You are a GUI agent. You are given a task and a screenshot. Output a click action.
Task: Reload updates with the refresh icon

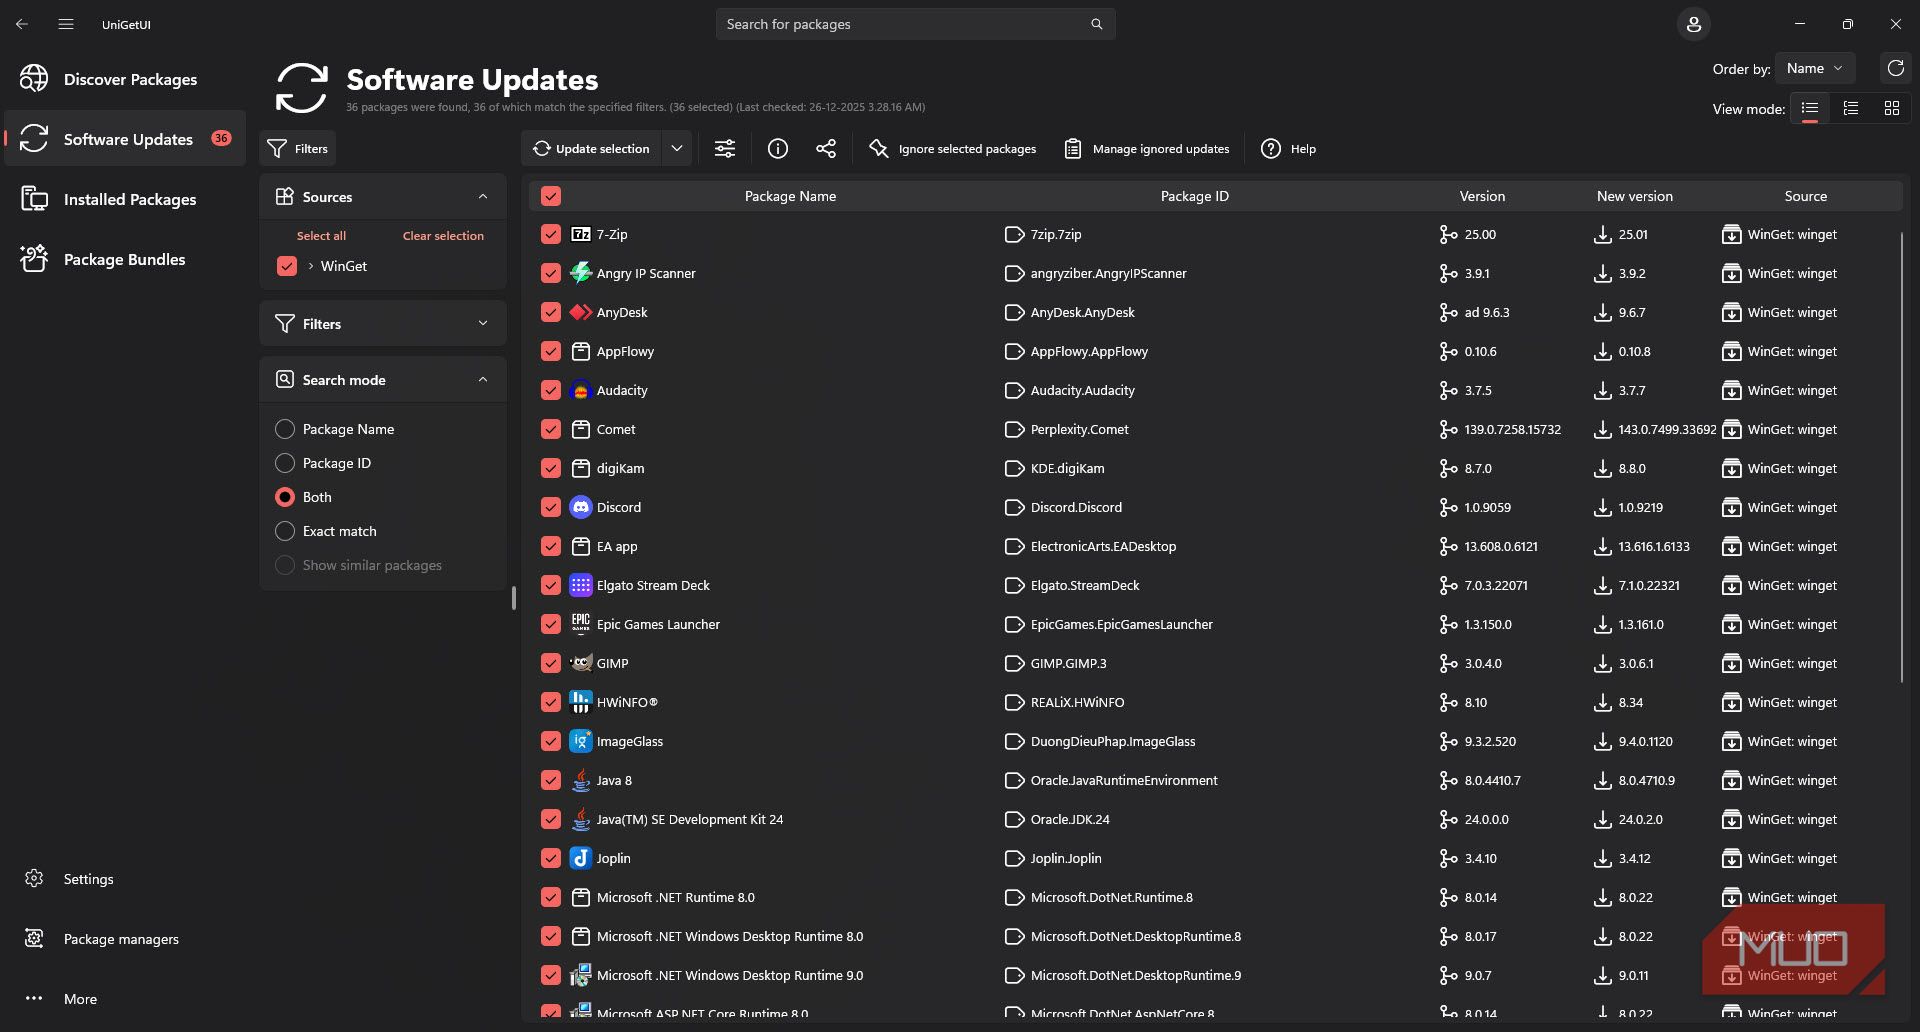pyautogui.click(x=1895, y=68)
